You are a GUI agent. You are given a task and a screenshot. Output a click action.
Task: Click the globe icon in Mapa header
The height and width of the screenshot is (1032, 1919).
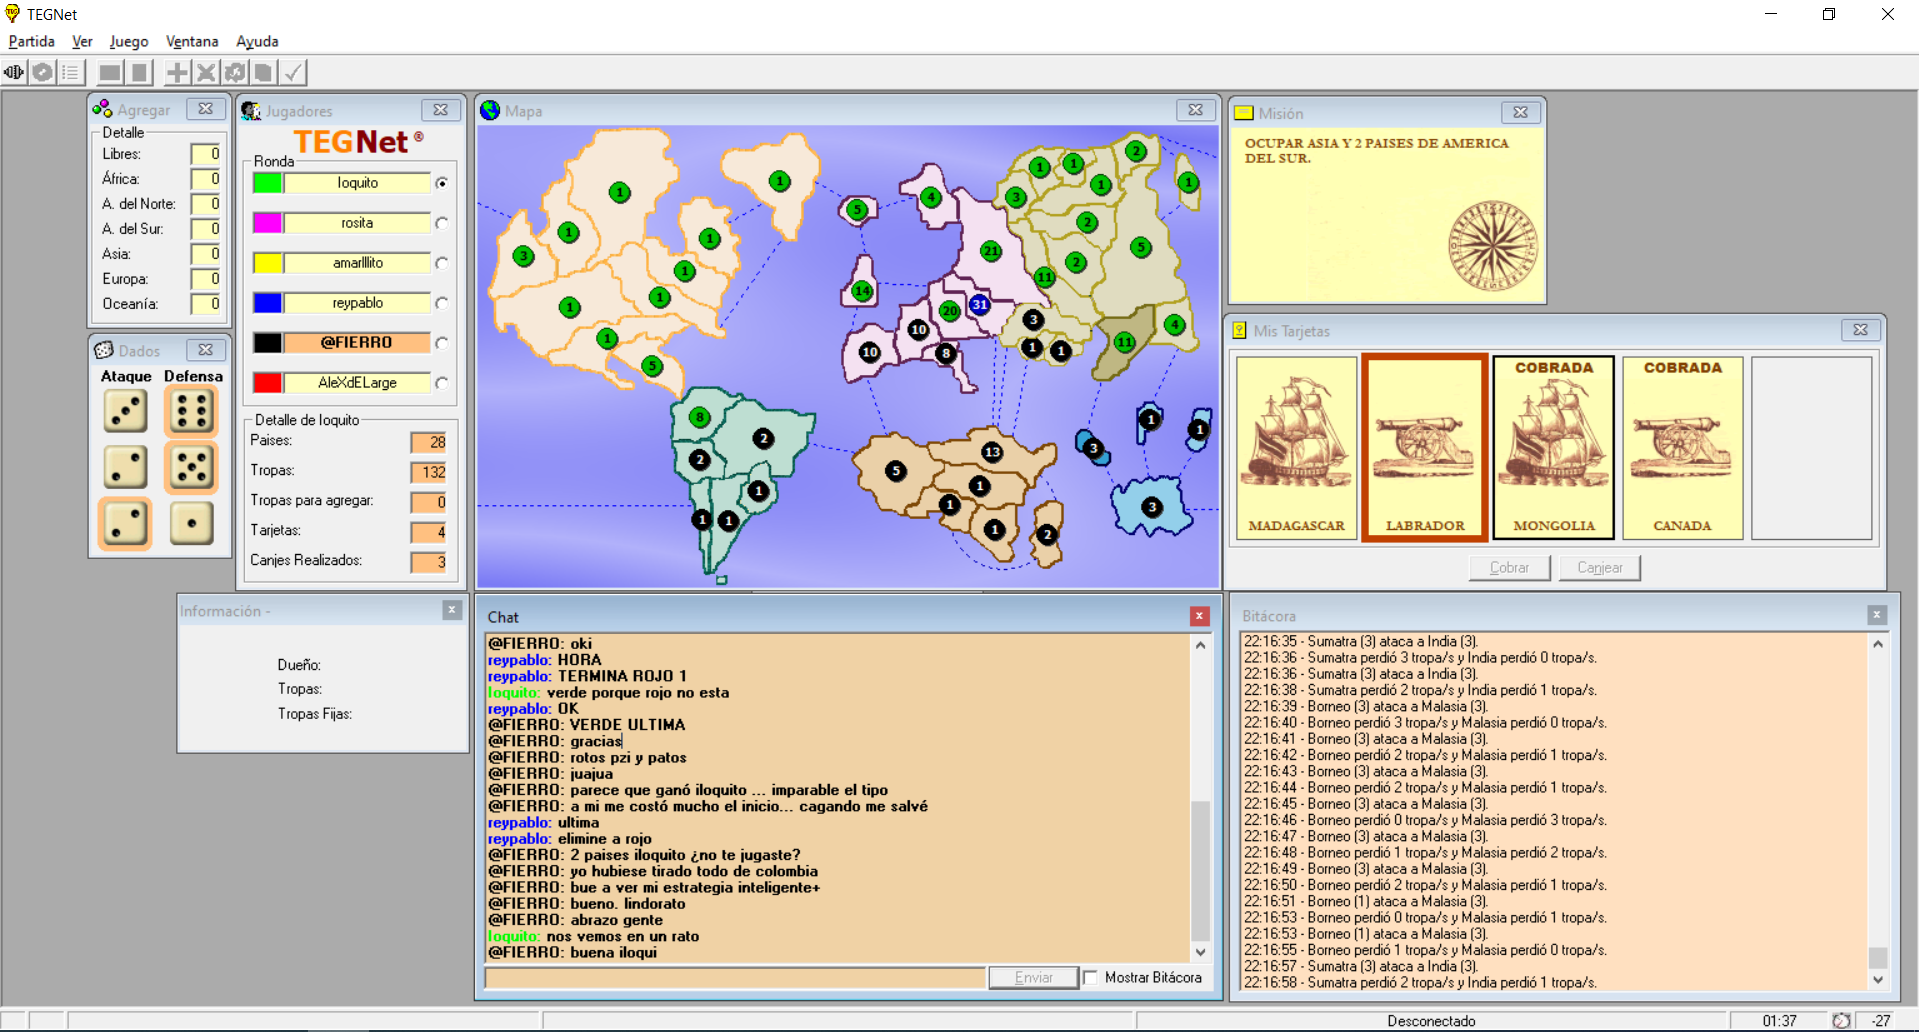(x=490, y=110)
